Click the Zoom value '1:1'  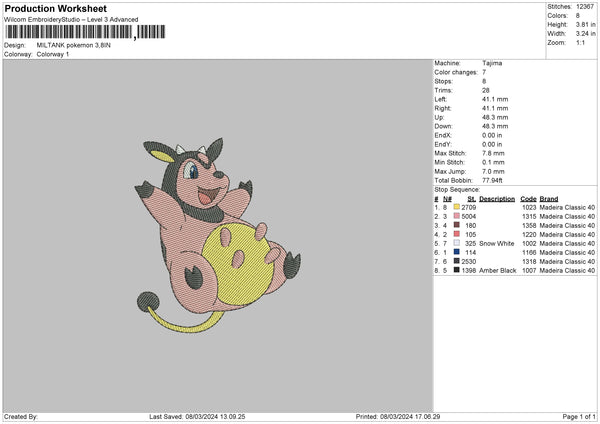point(580,42)
